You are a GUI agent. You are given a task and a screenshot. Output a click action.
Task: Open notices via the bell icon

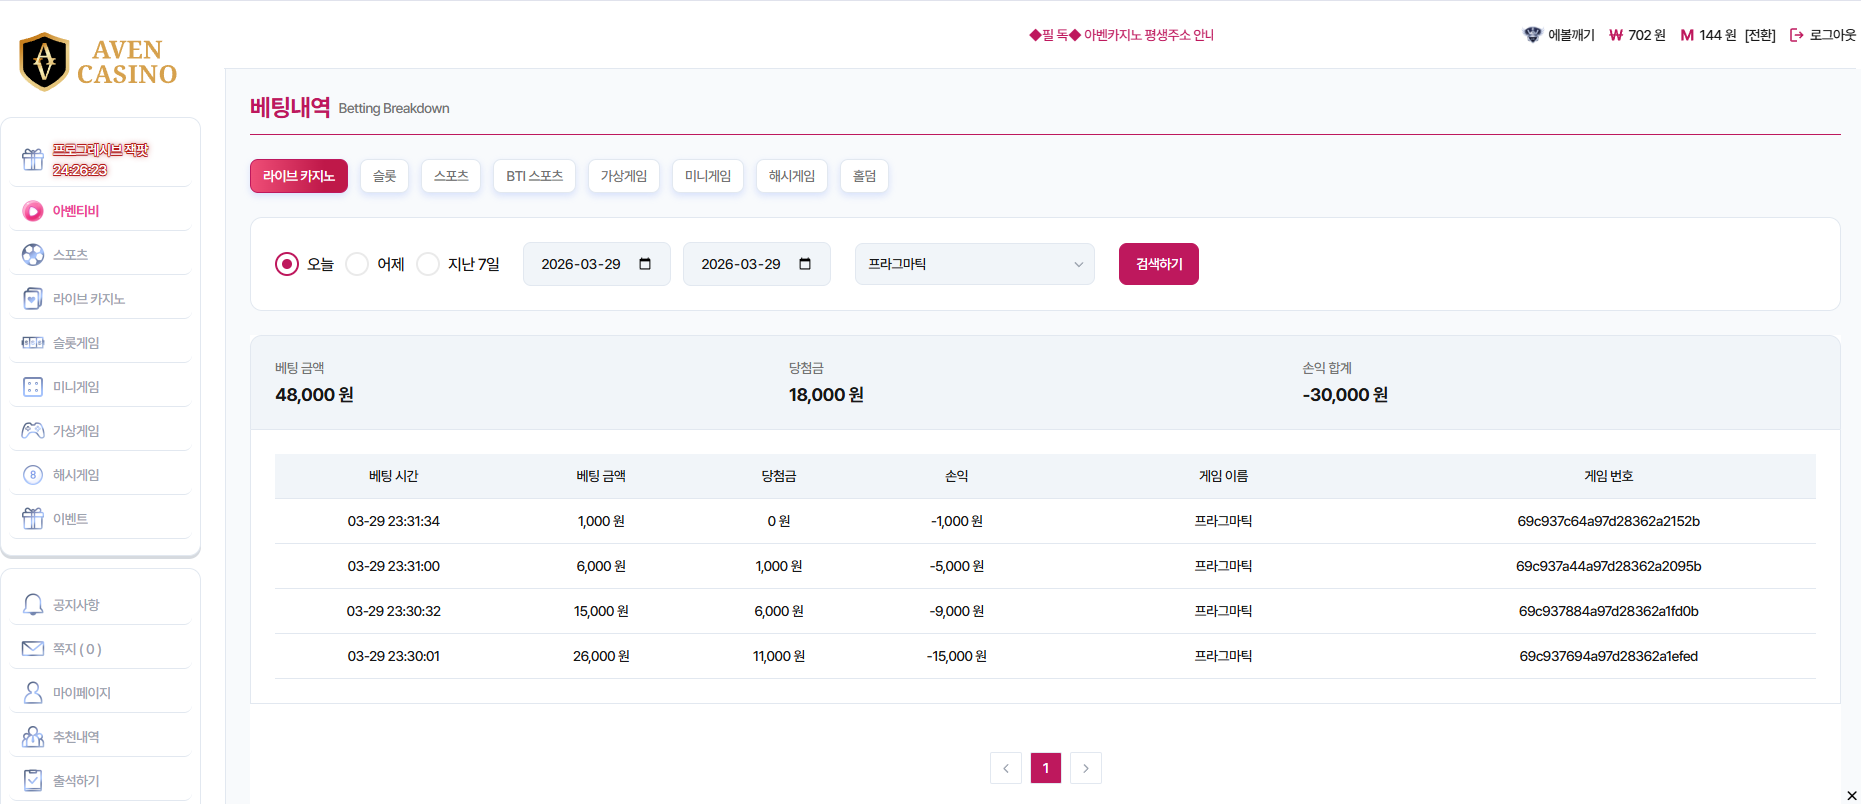tap(33, 605)
